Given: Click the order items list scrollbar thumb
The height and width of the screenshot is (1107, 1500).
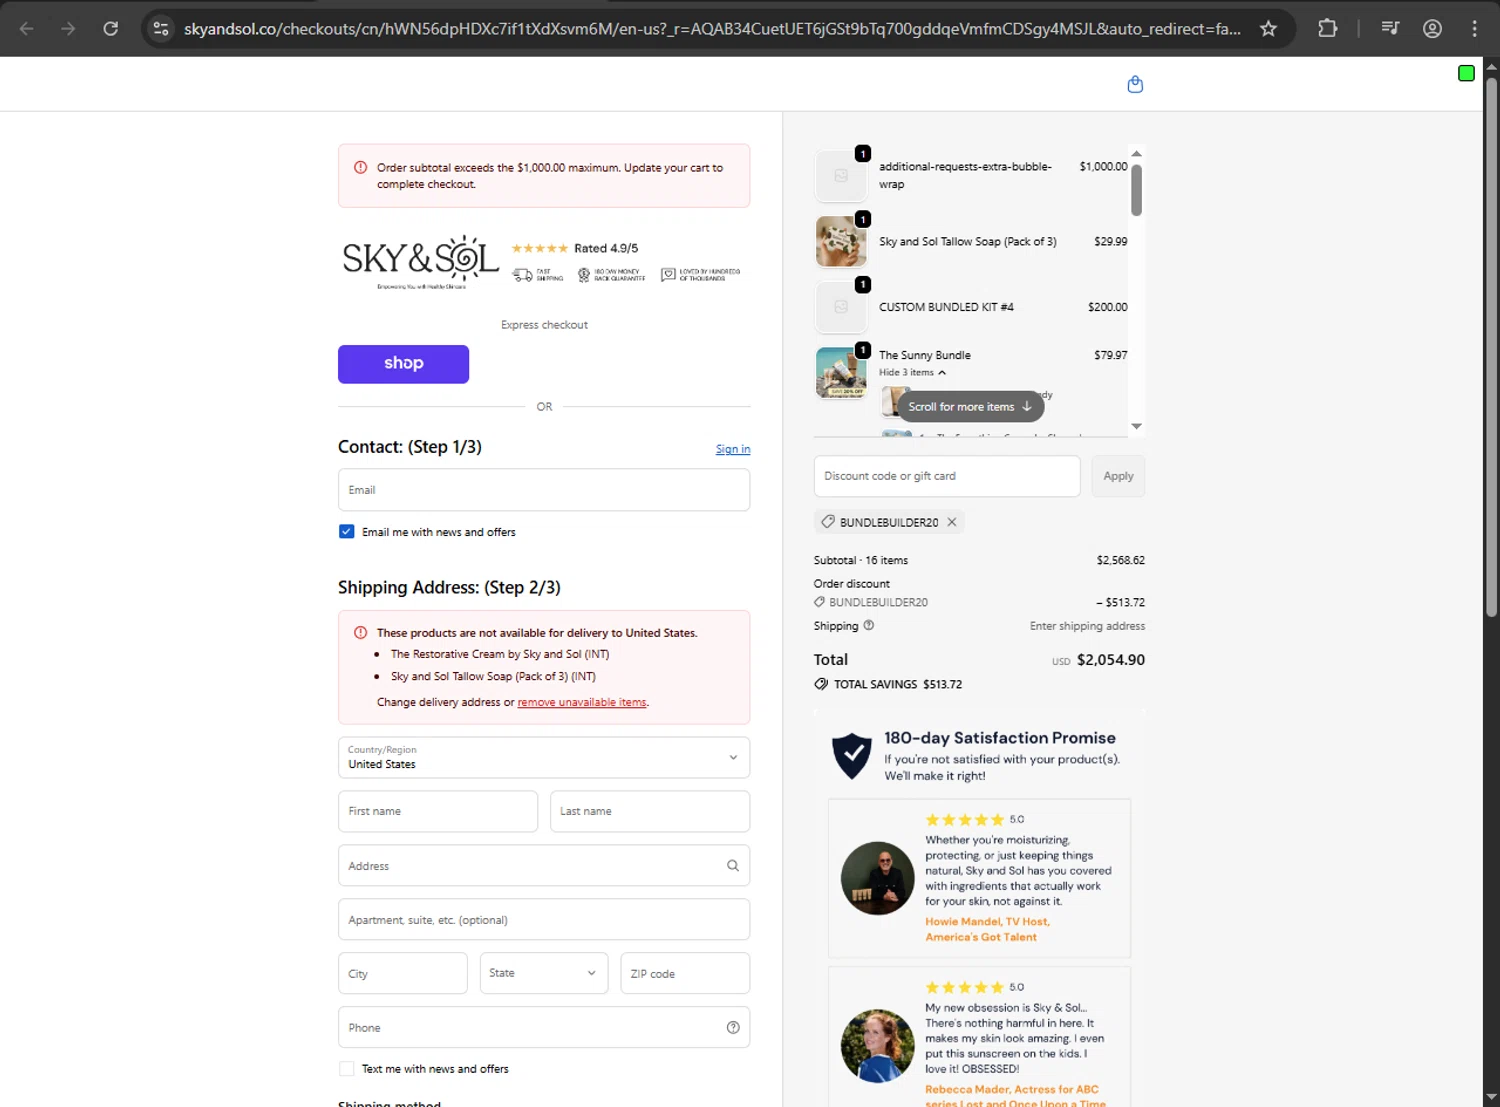Looking at the screenshot, I should click(1136, 190).
